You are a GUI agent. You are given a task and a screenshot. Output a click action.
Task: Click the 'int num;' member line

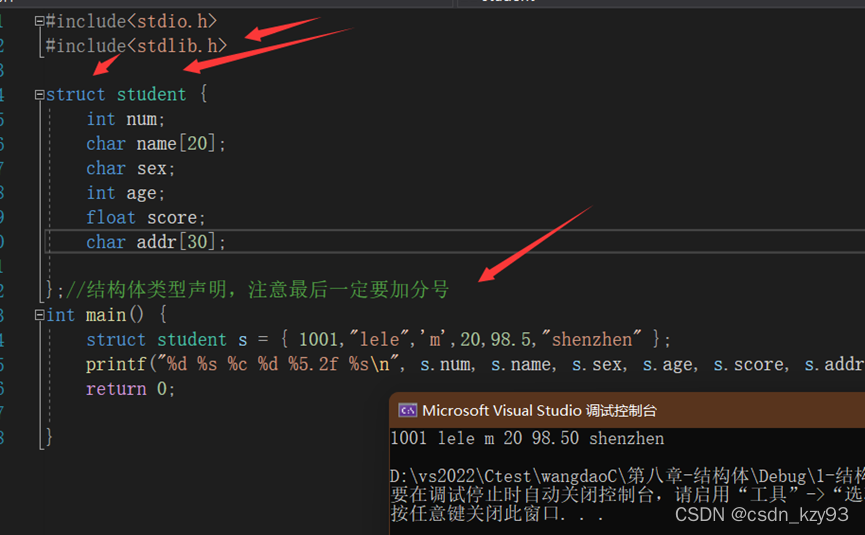pyautogui.click(x=125, y=119)
